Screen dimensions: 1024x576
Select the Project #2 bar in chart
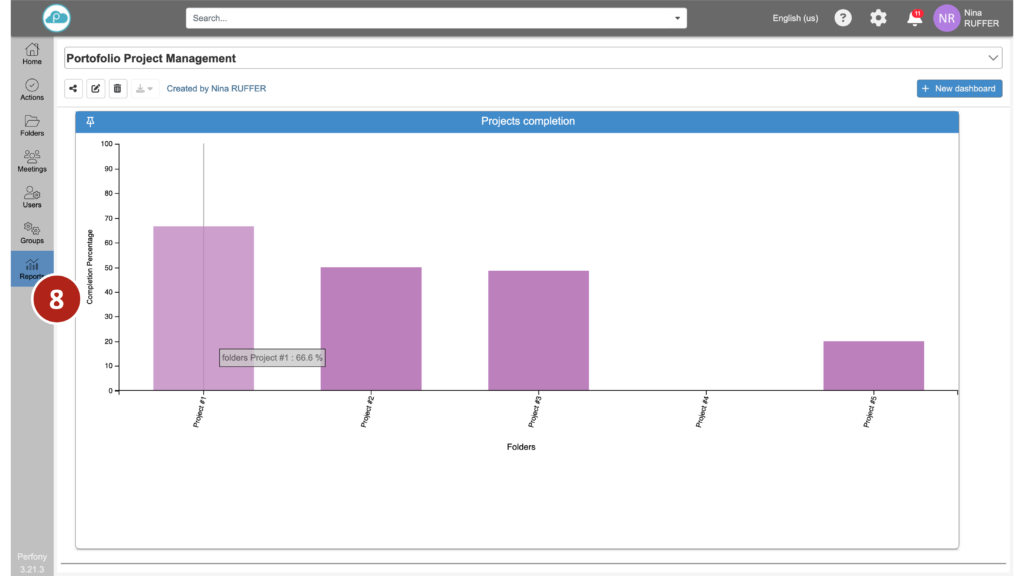coord(371,328)
